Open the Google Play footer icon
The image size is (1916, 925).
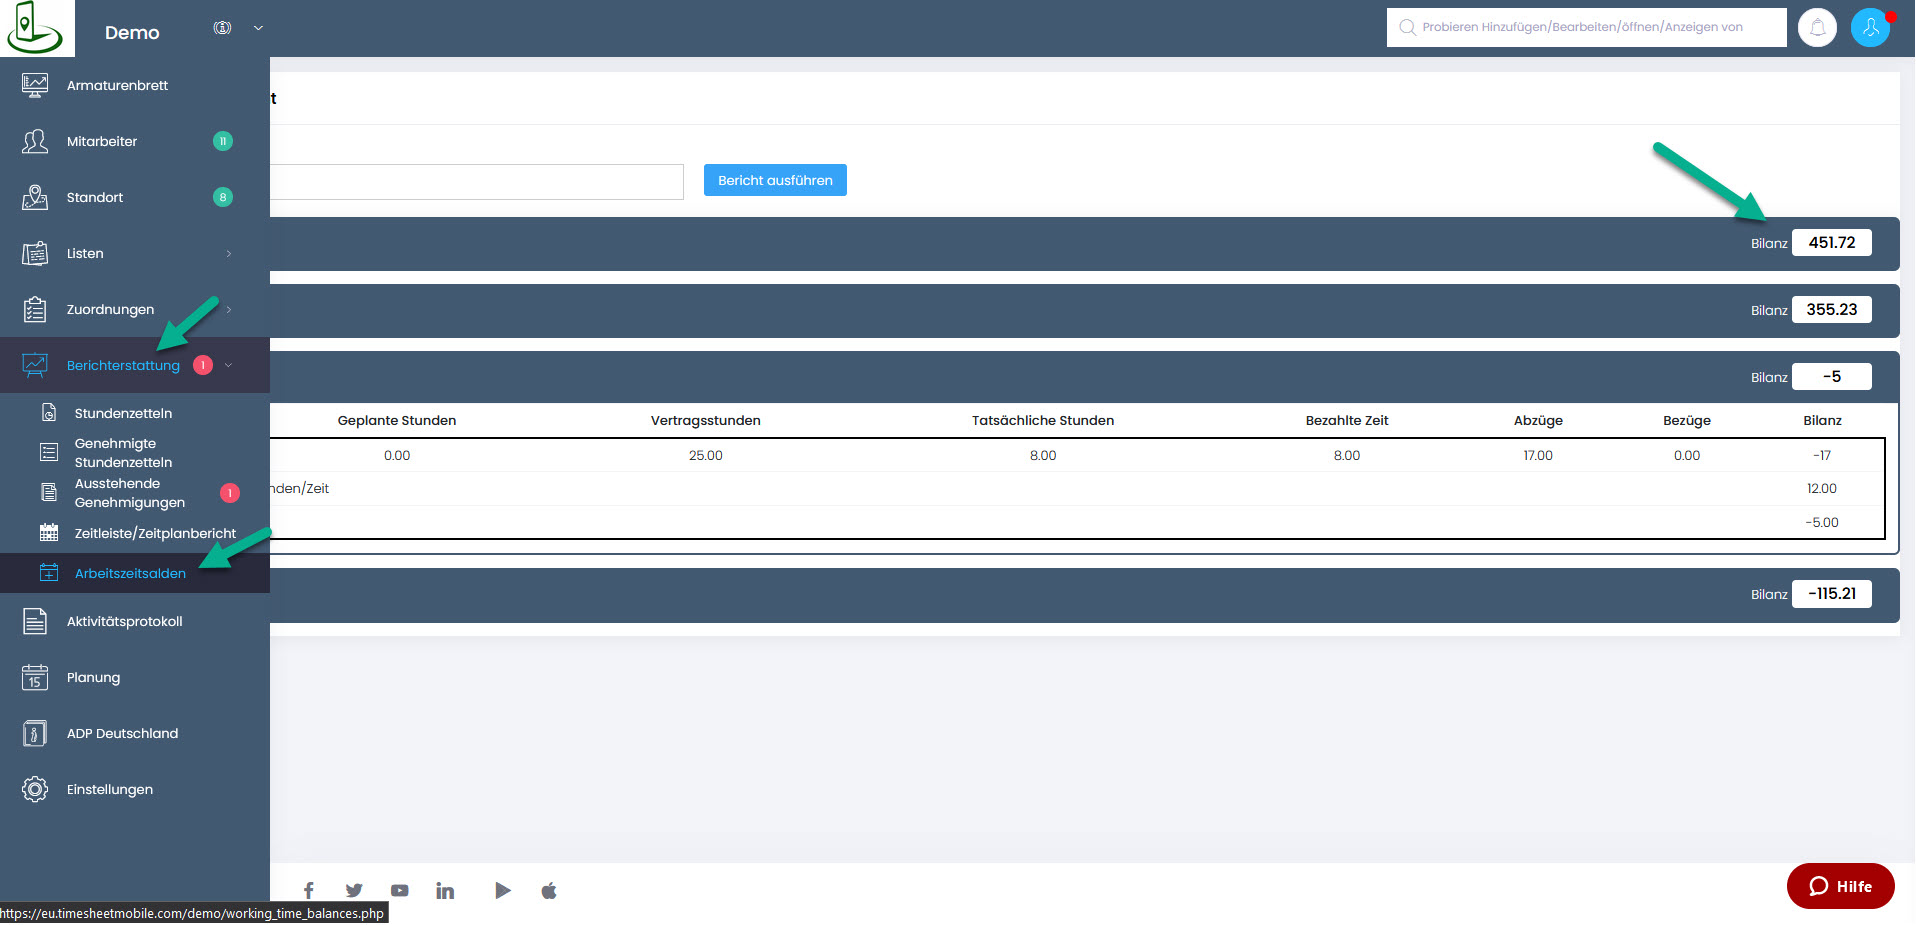pos(502,890)
